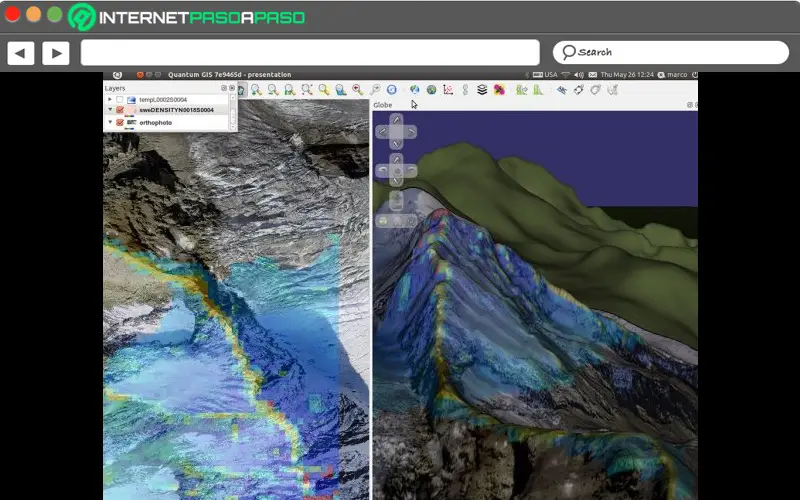The height and width of the screenshot is (500, 800).
Task: Collapse the sweDENSITYN0018S0004 layer tree
Action: 110,110
